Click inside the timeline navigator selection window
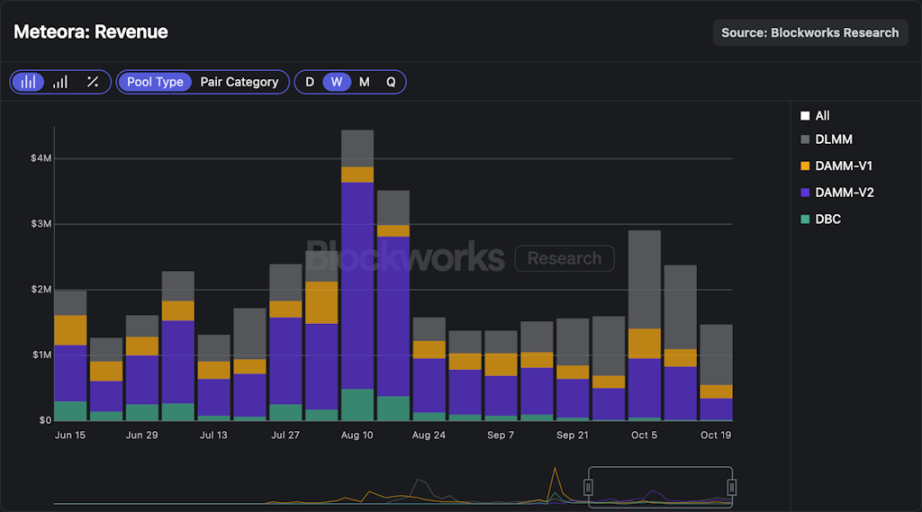This screenshot has height=512, width=922. [x=660, y=487]
